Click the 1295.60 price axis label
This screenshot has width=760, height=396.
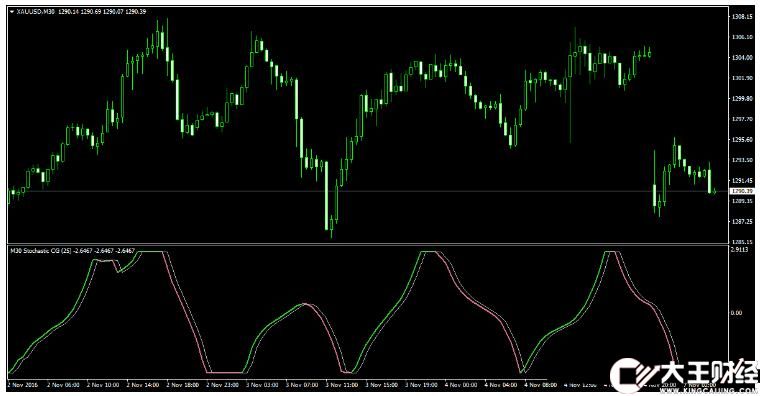(742, 140)
